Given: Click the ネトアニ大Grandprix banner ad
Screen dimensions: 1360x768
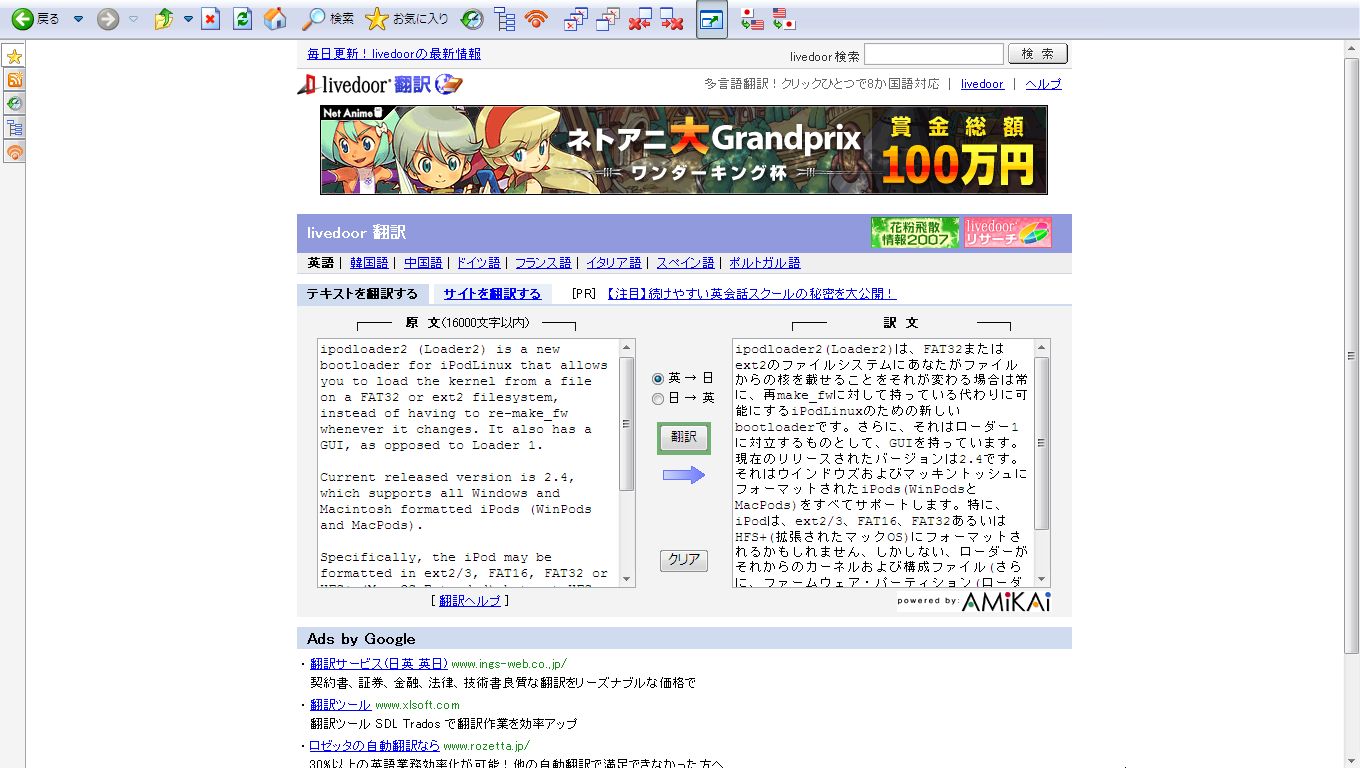Looking at the screenshot, I should (684, 150).
